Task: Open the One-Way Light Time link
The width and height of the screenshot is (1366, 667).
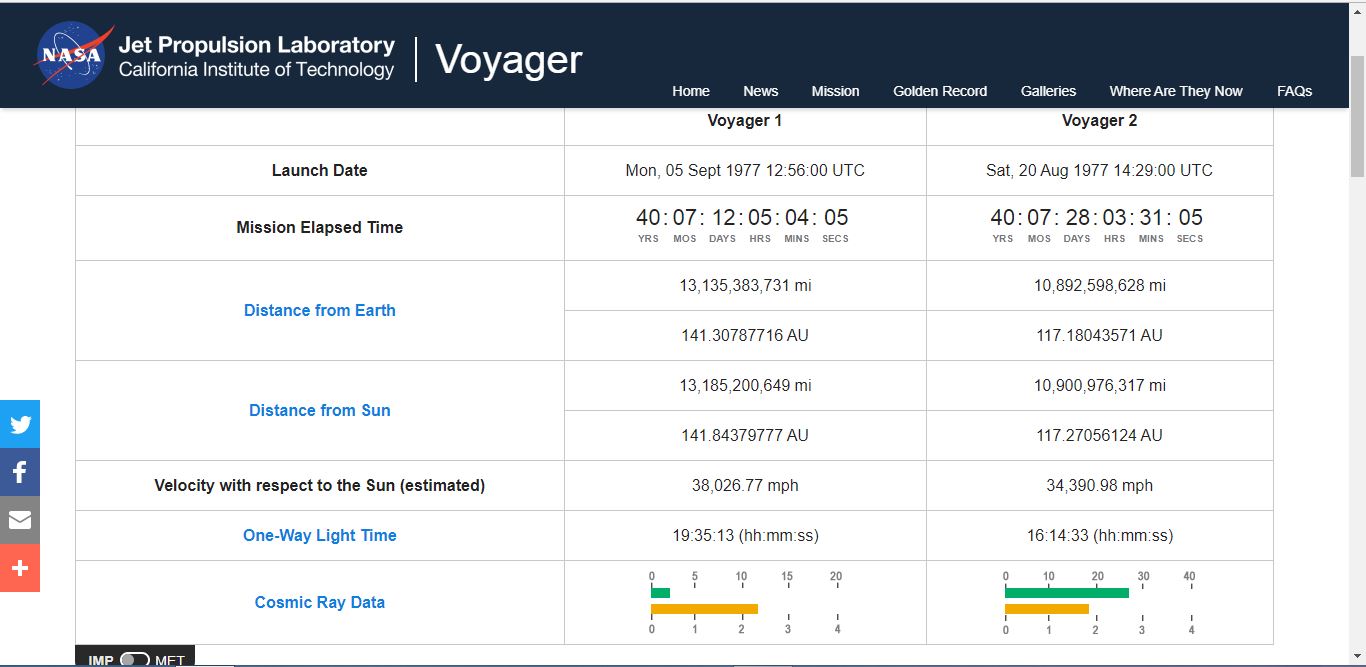Action: (320, 535)
